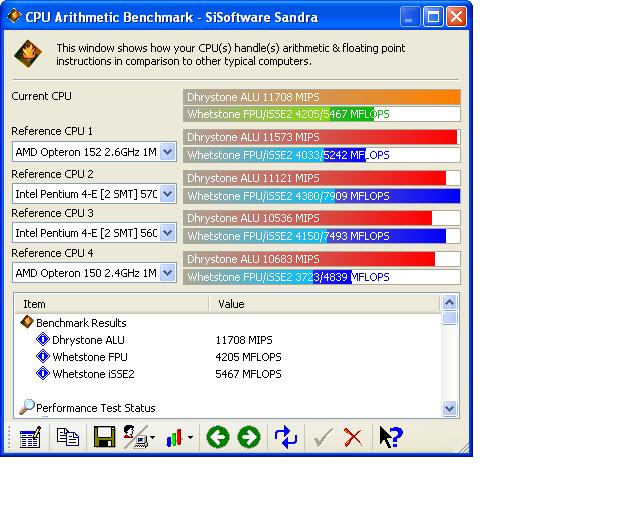This screenshot has height=512, width=640.
Task: Open Reference CPU 2 dropdown (Pentium 4-E 570)
Action: pyautogui.click(x=168, y=194)
